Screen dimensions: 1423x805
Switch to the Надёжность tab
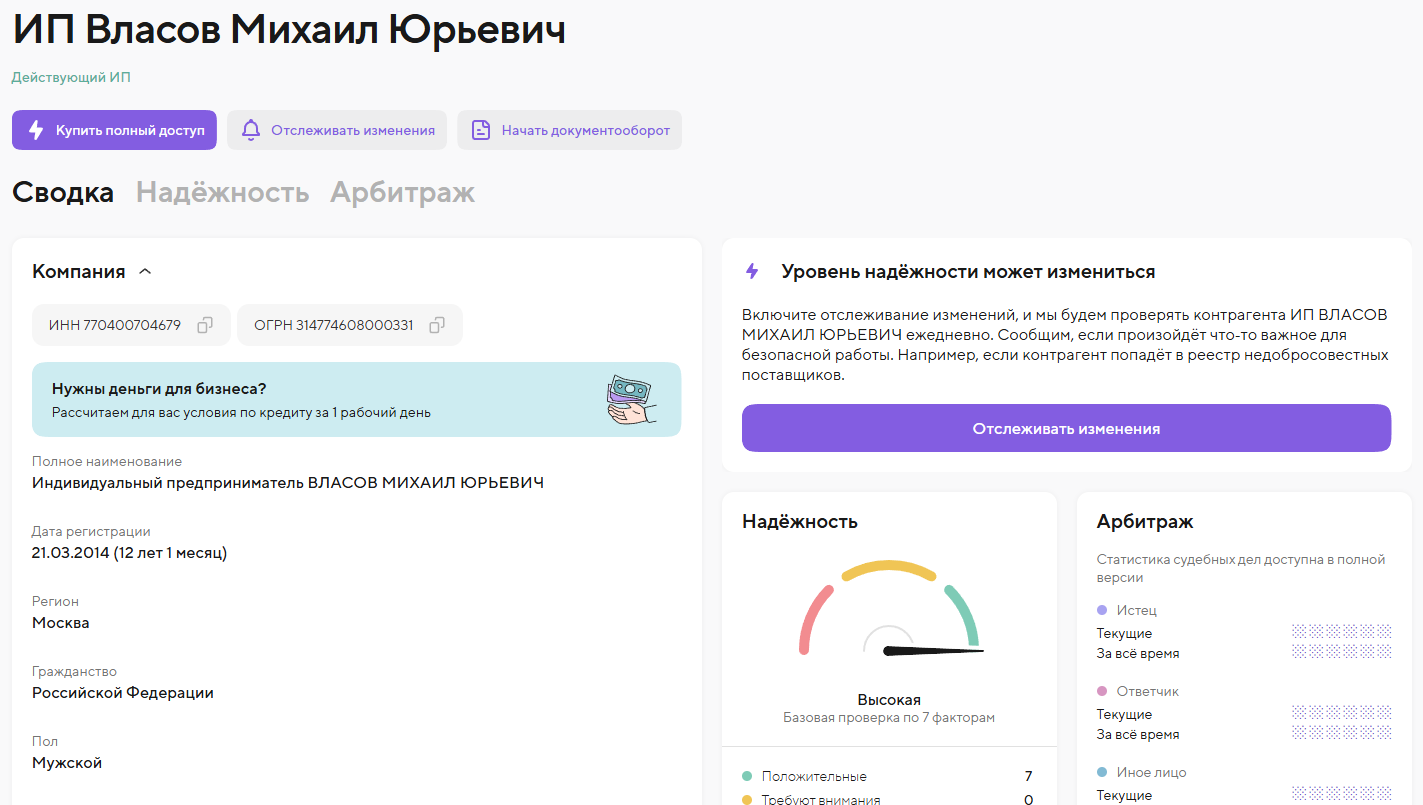click(222, 192)
